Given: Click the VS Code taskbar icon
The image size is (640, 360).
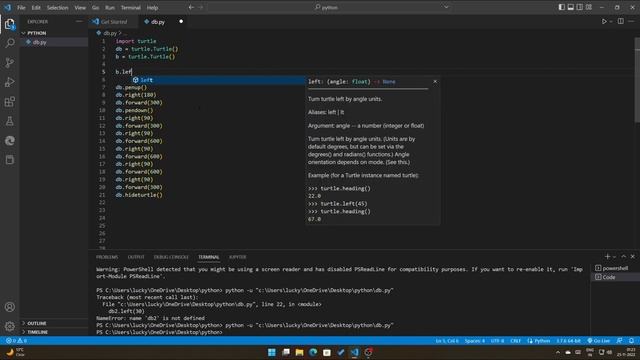Looking at the screenshot, I should tap(354, 352).
